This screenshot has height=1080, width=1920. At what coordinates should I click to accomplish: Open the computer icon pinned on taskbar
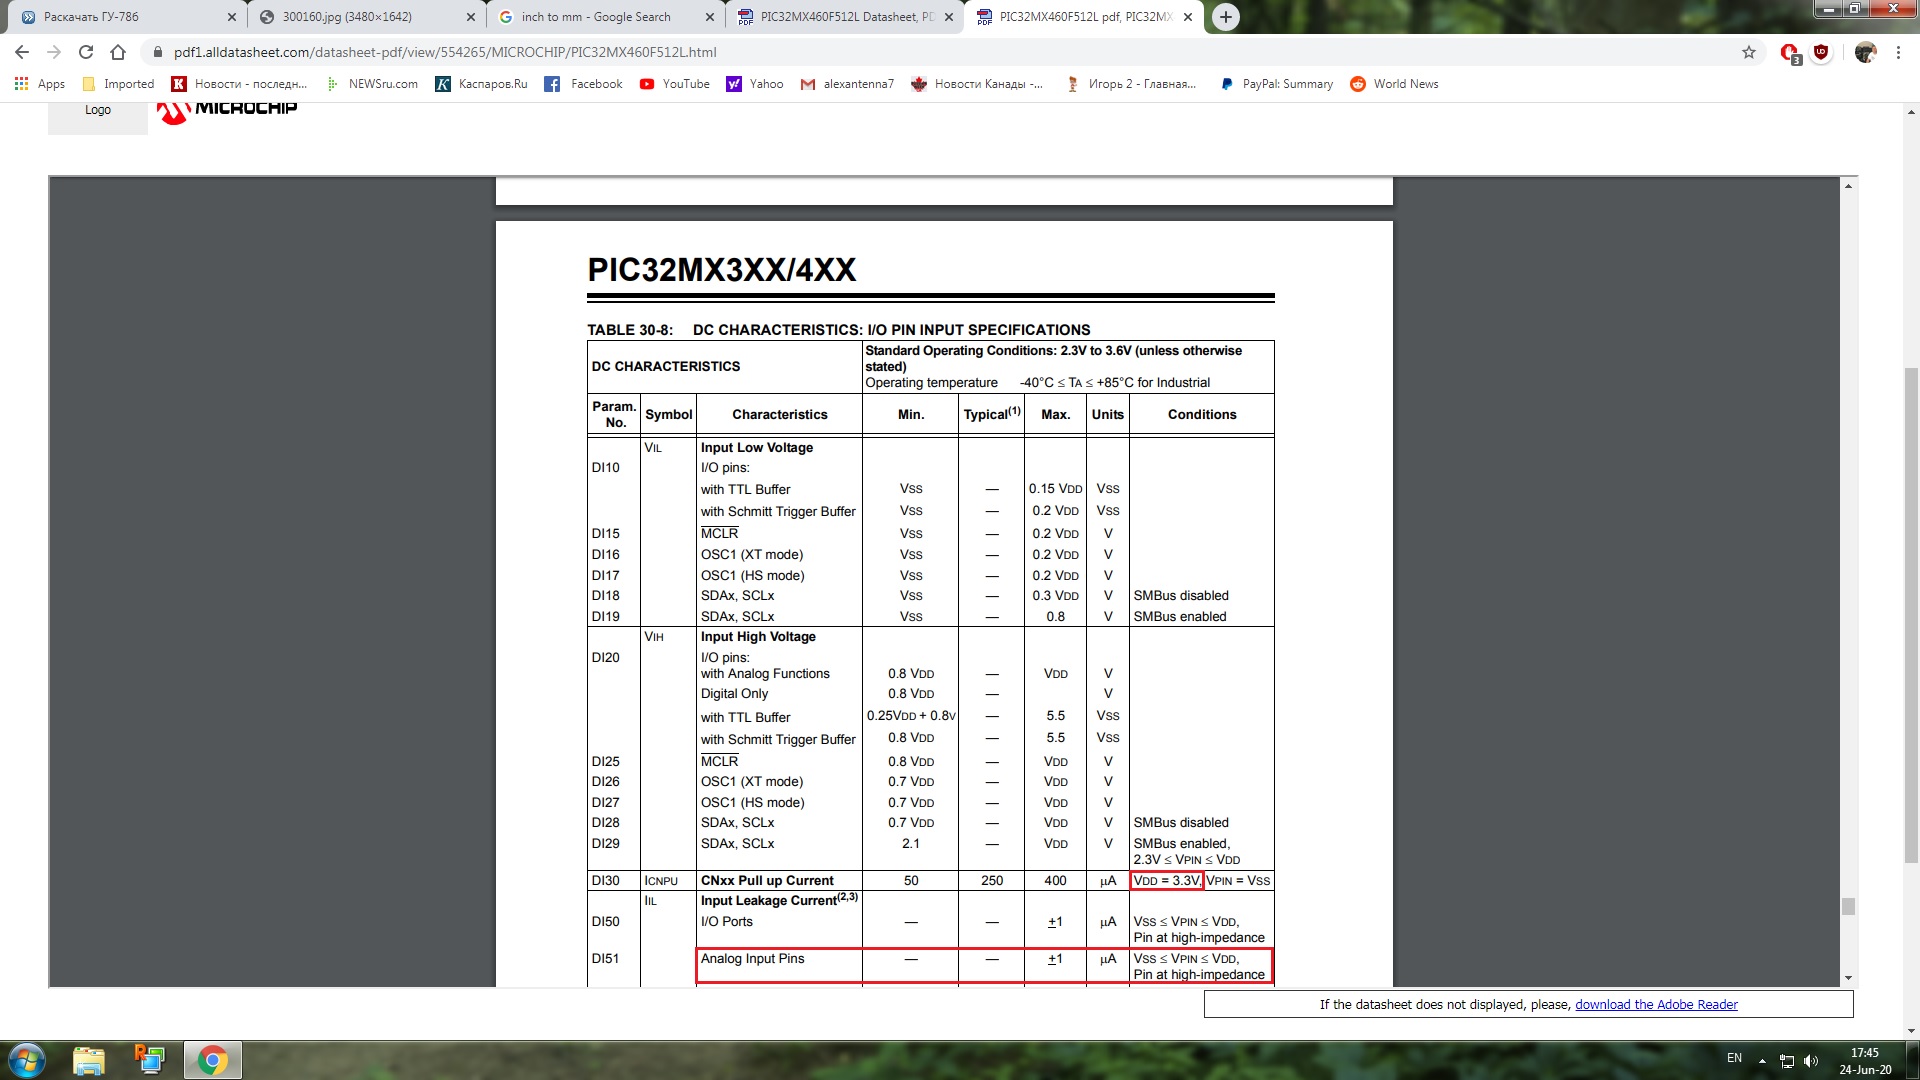pos(150,1060)
